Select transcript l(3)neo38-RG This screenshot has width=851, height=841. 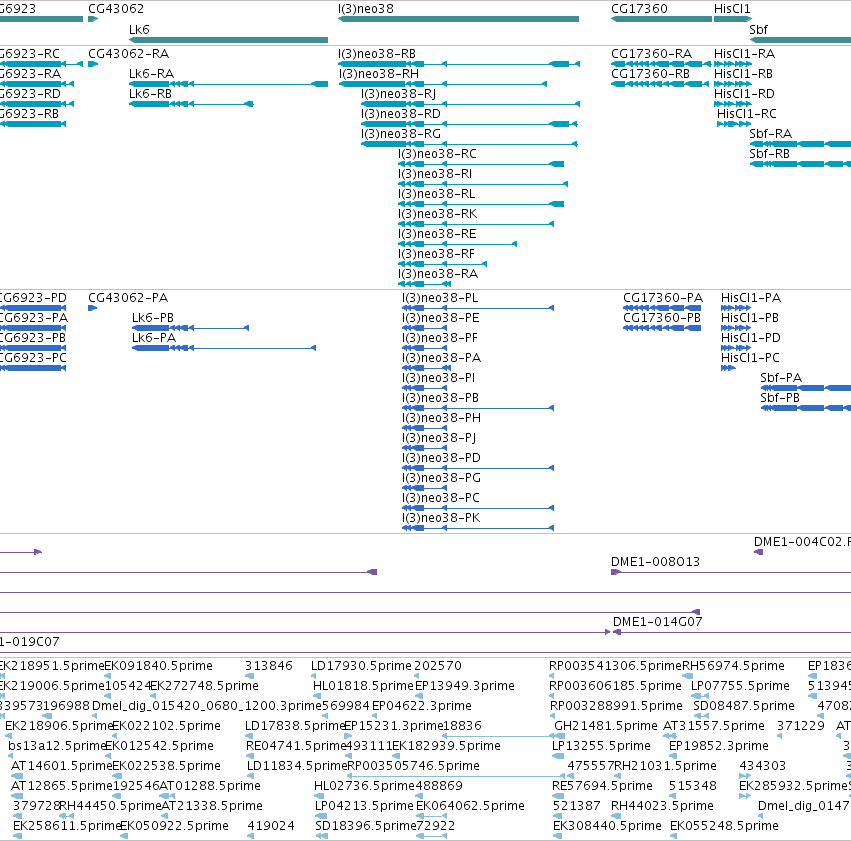click(401, 134)
